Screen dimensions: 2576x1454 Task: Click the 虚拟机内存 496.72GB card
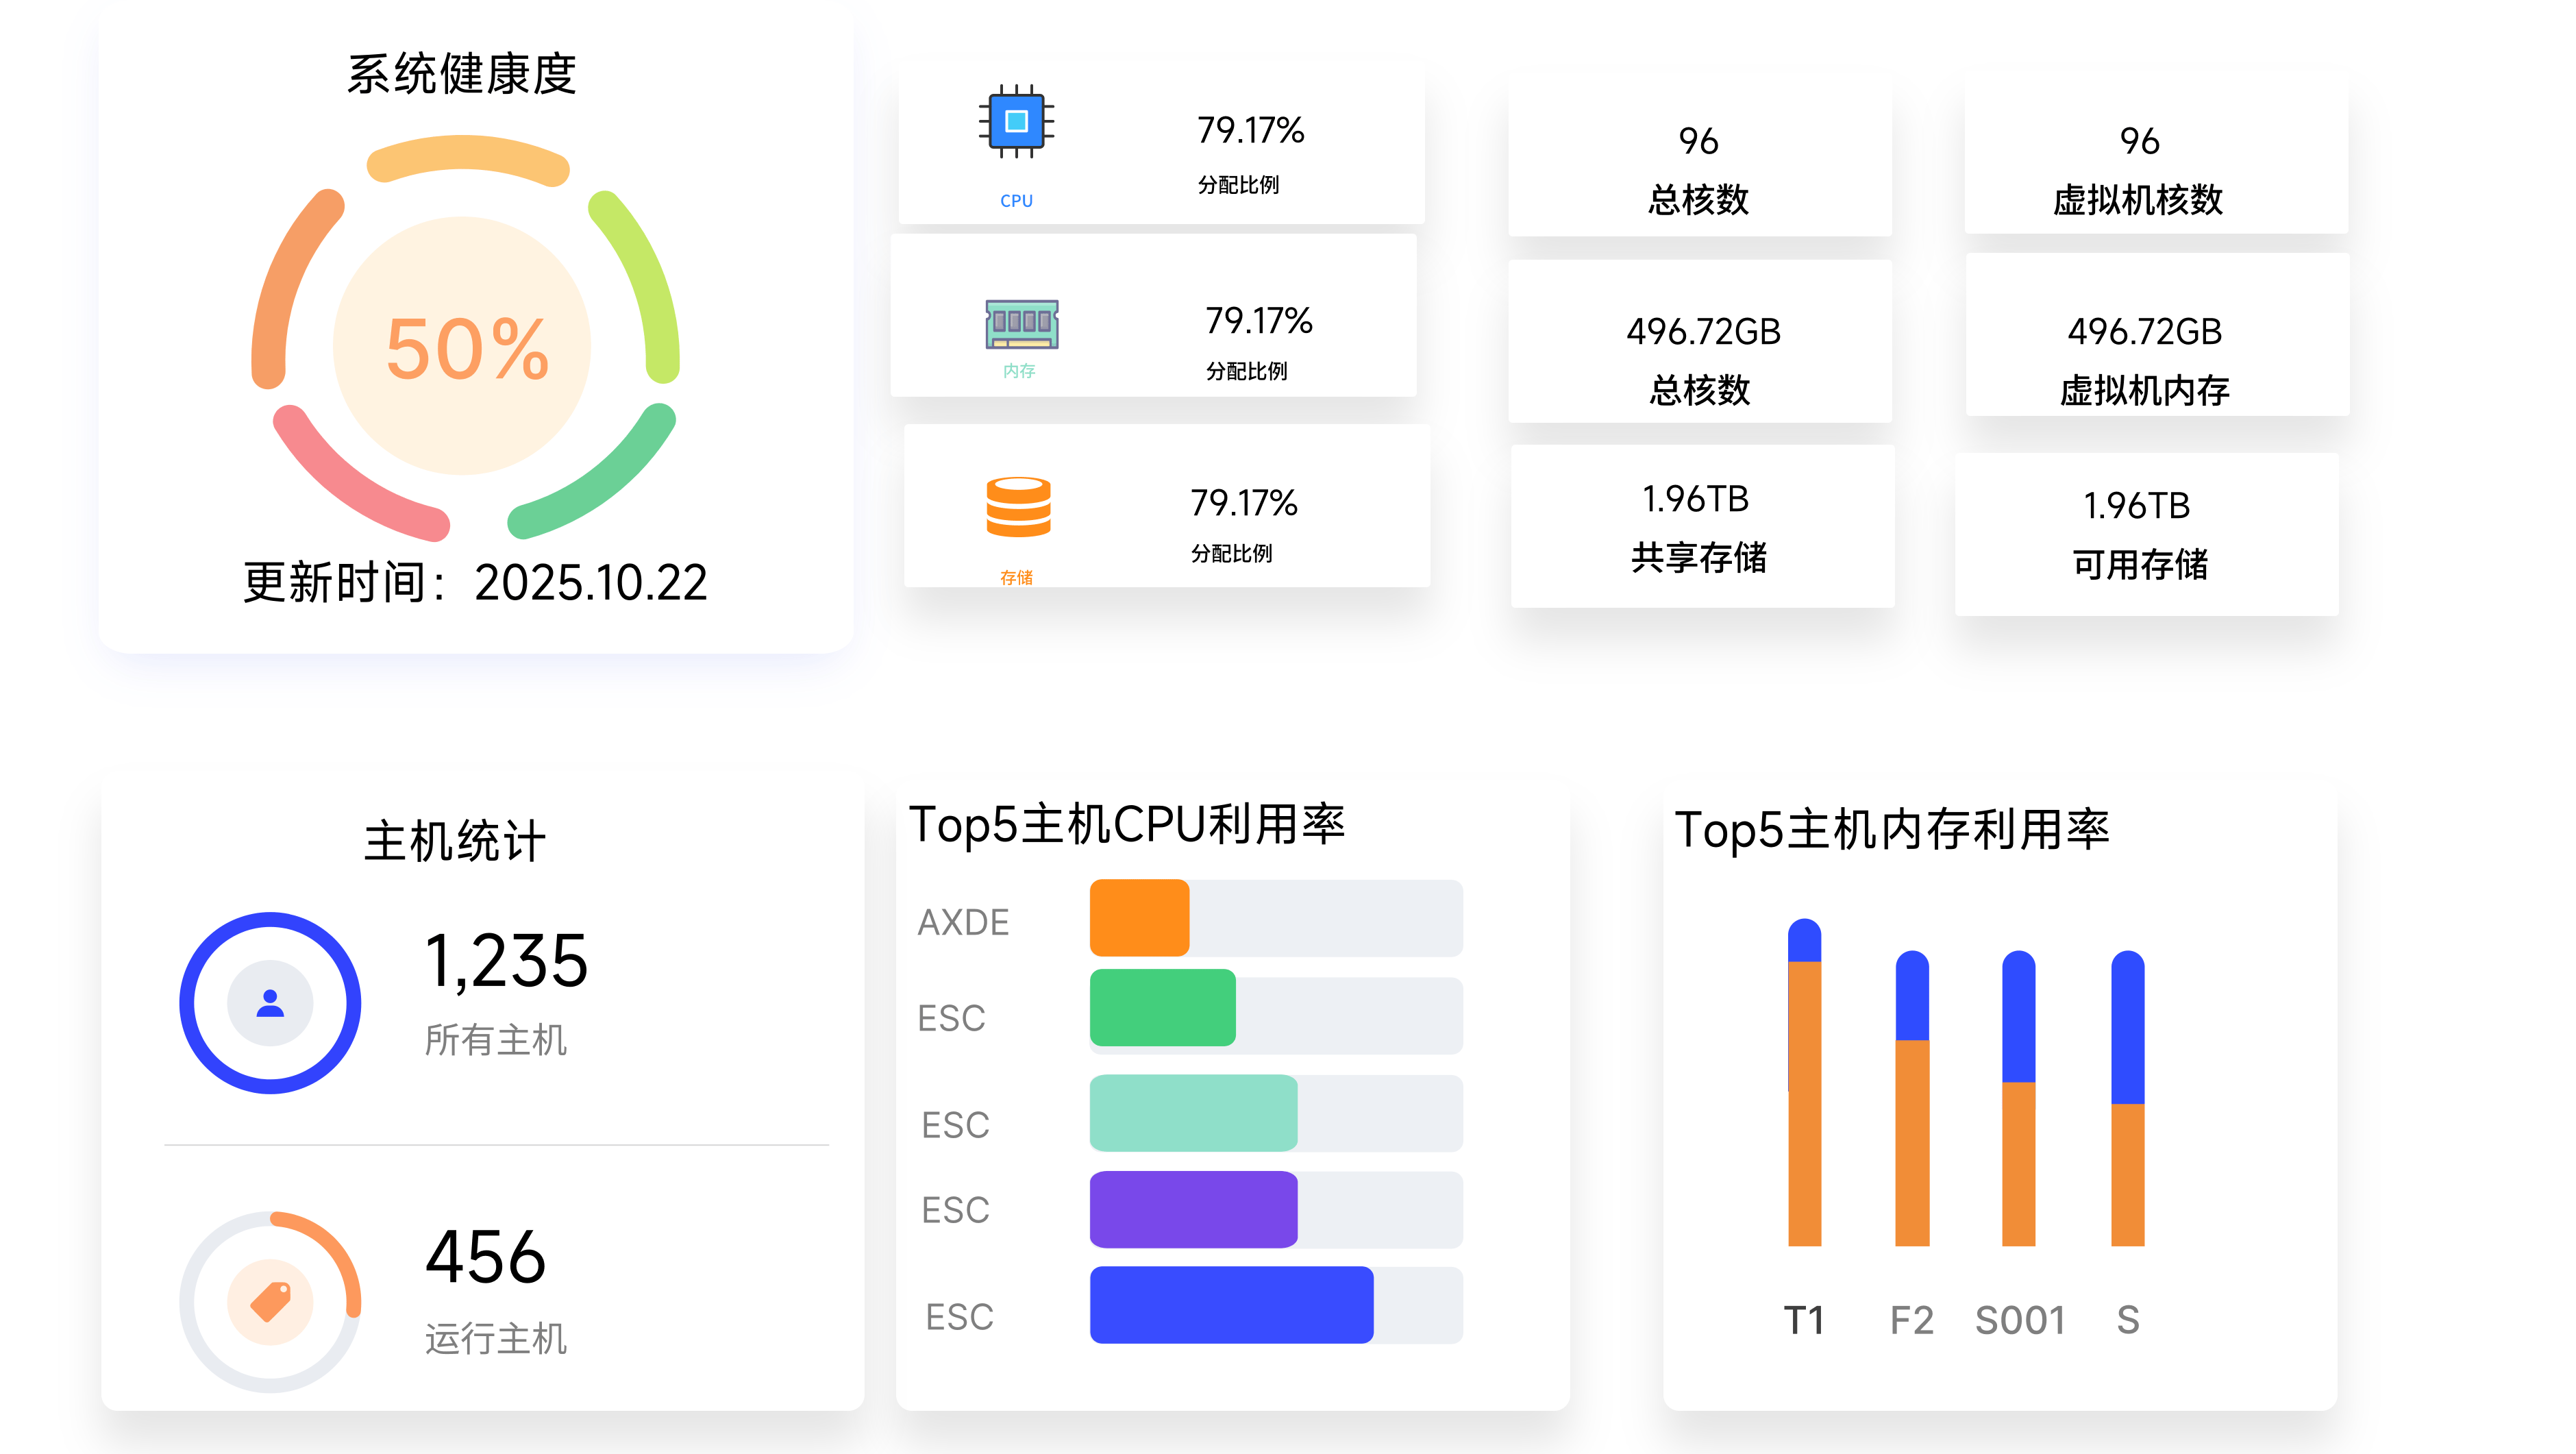(x=2157, y=335)
